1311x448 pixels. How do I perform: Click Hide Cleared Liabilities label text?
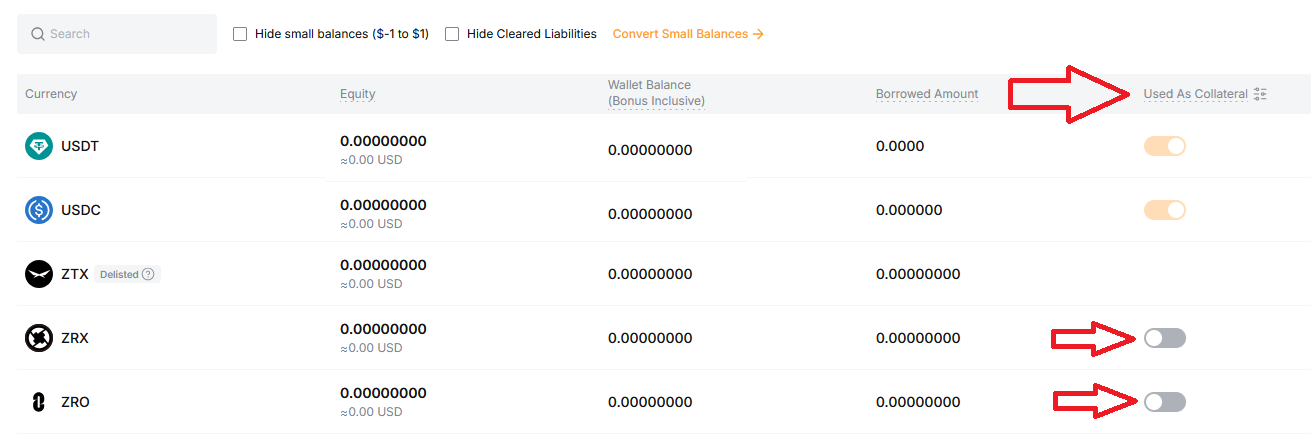[532, 34]
